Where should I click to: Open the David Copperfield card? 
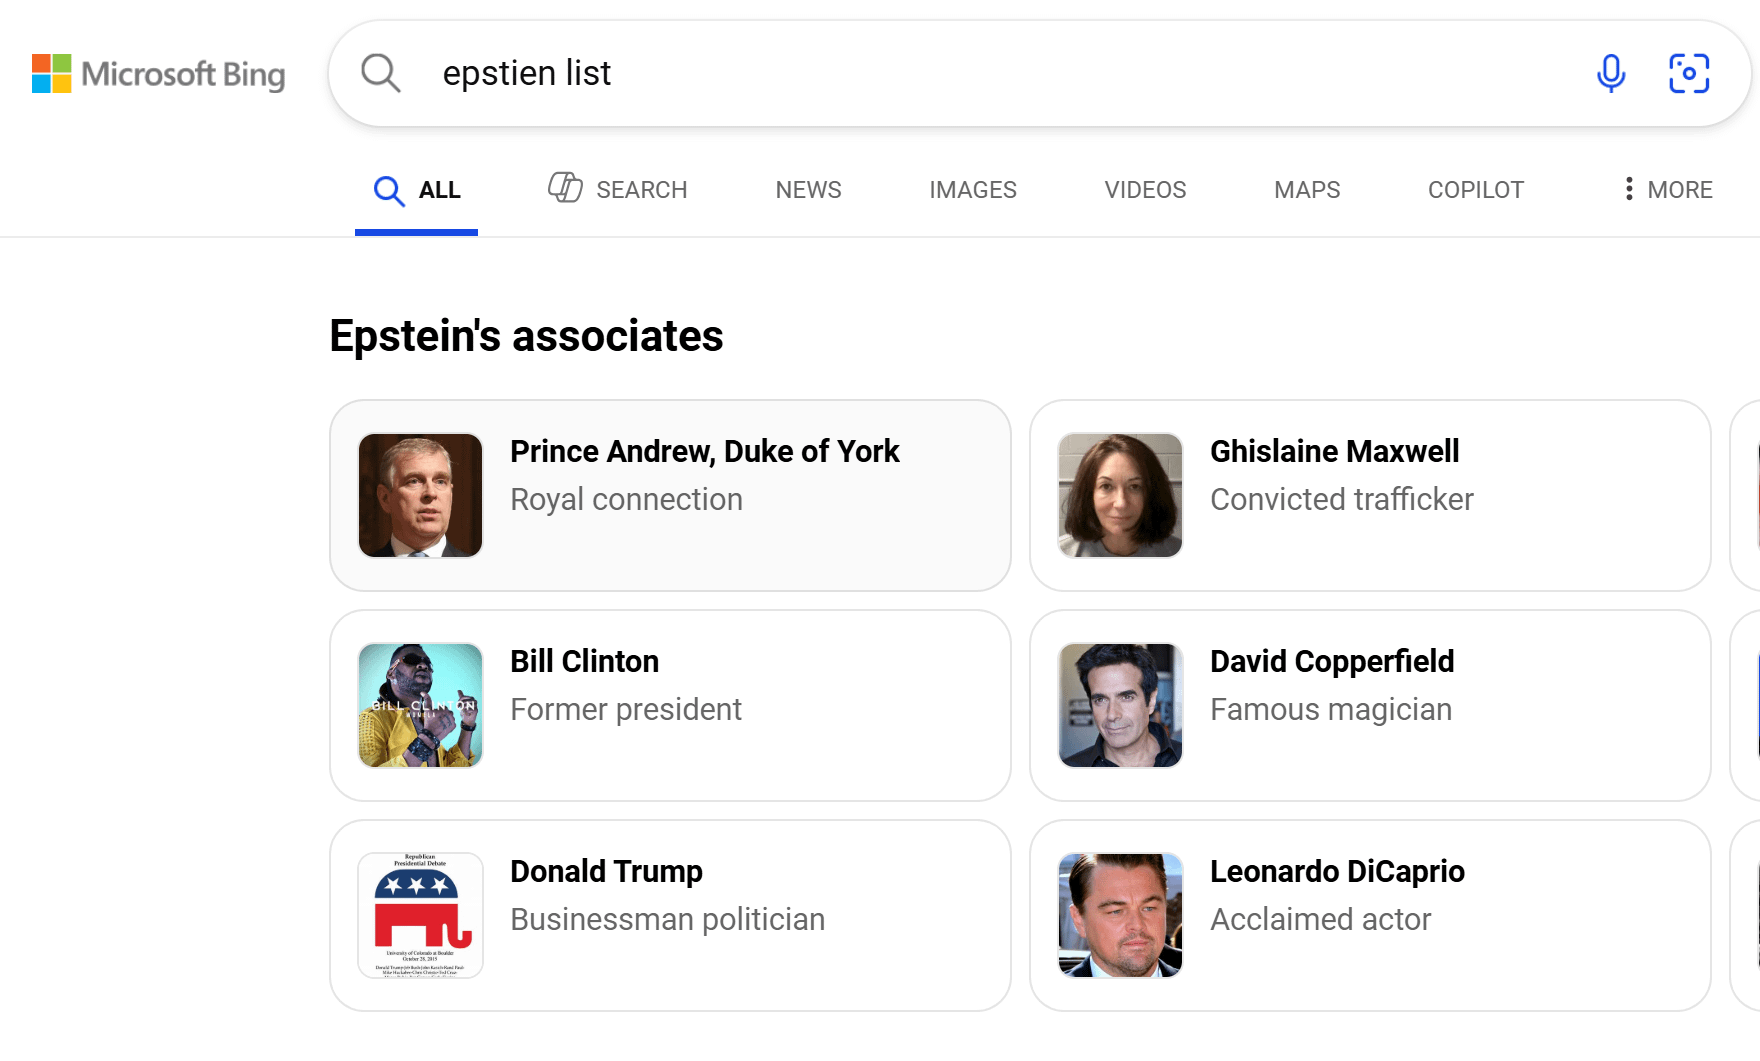[x=1370, y=705]
